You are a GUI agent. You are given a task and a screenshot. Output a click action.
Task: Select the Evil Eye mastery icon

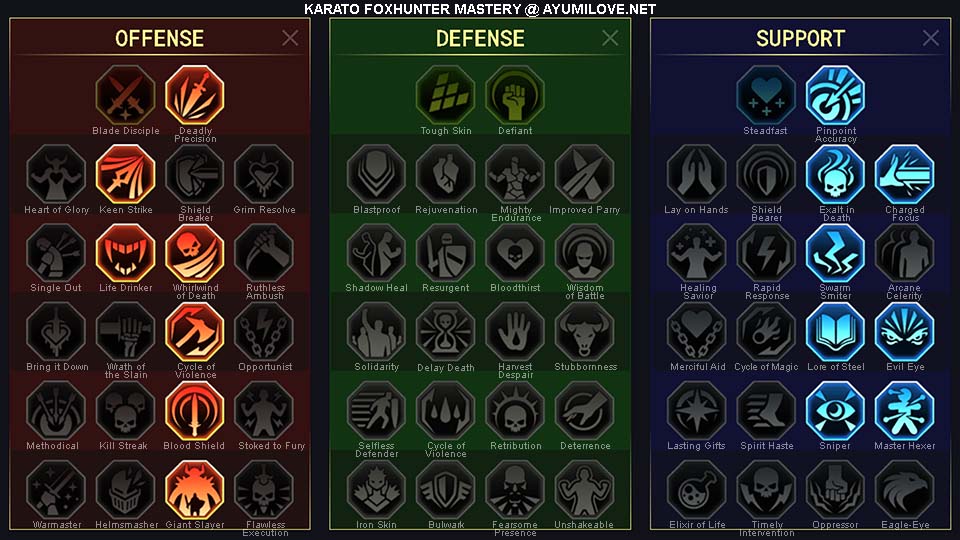904,332
